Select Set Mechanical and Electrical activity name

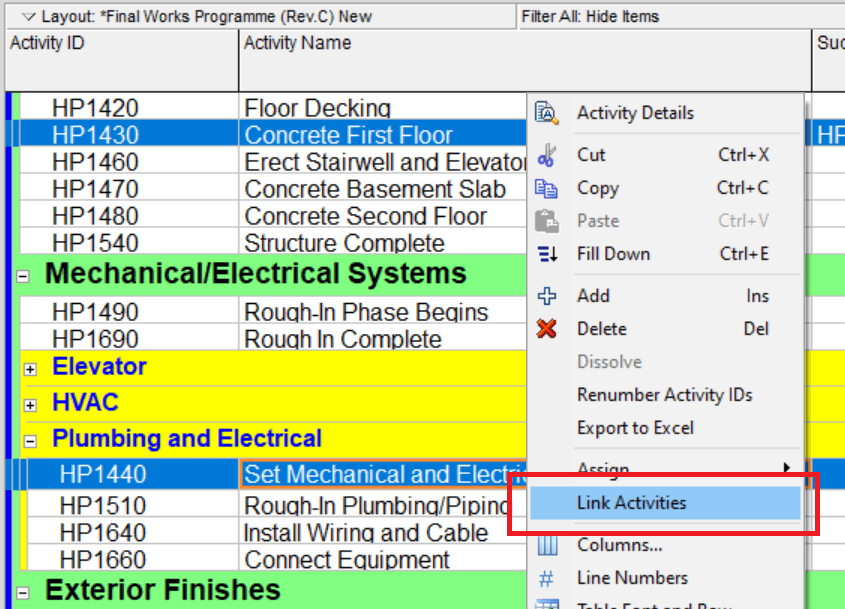[x=385, y=474]
